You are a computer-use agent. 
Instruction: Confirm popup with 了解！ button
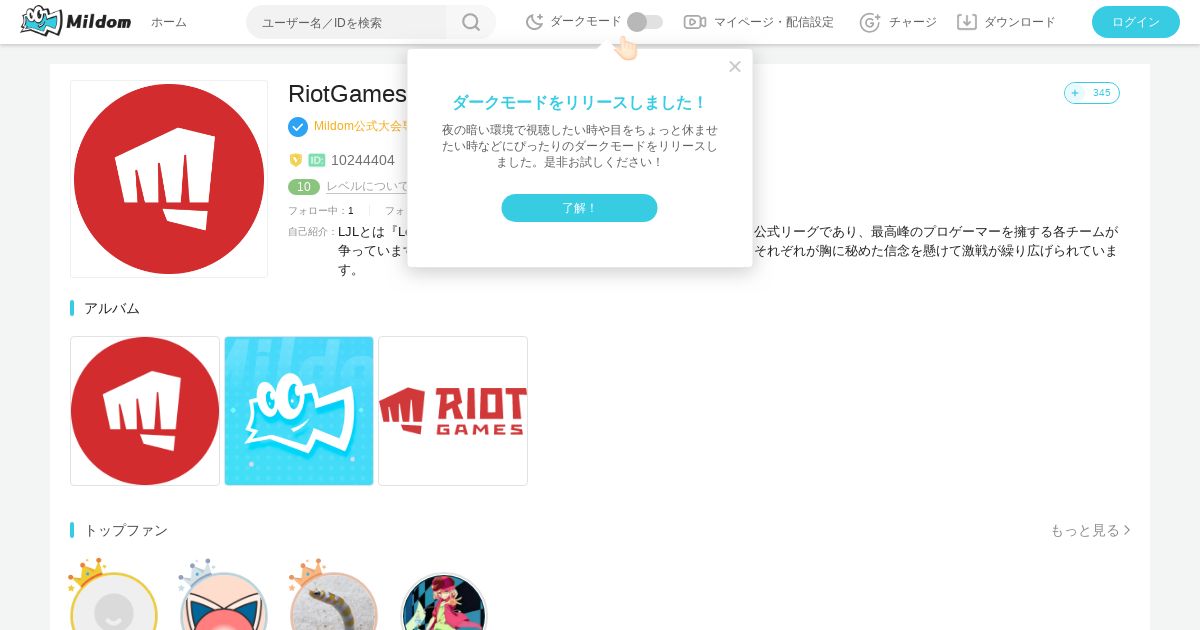[579, 208]
